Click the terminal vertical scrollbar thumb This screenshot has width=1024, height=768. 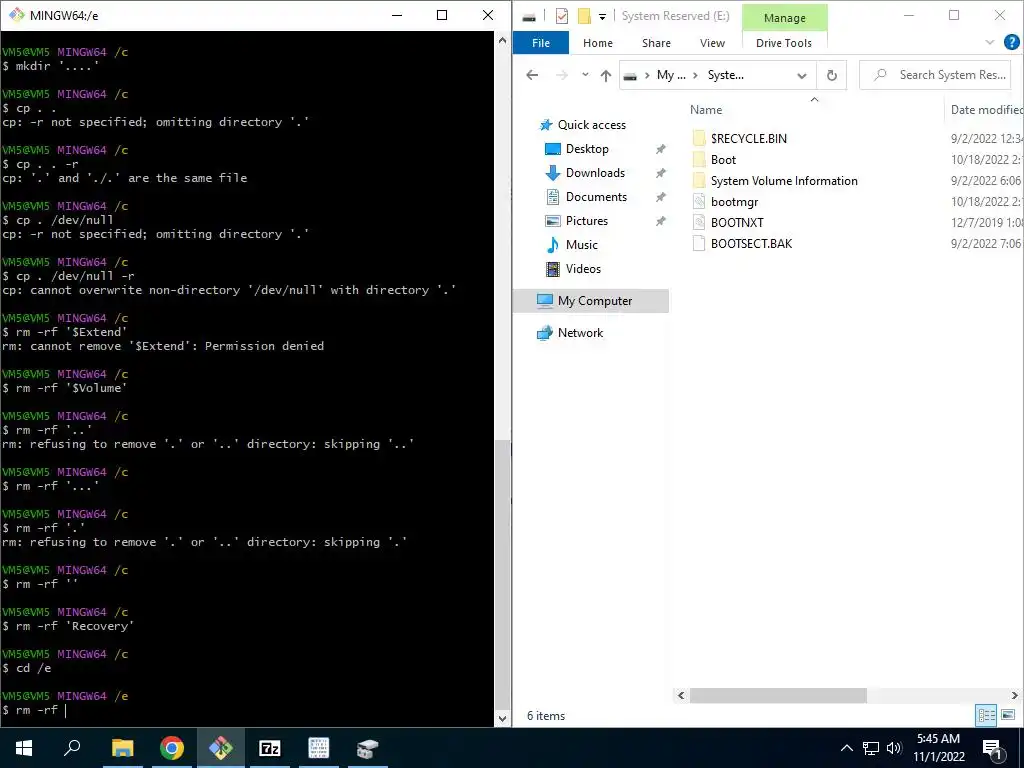tap(502, 574)
